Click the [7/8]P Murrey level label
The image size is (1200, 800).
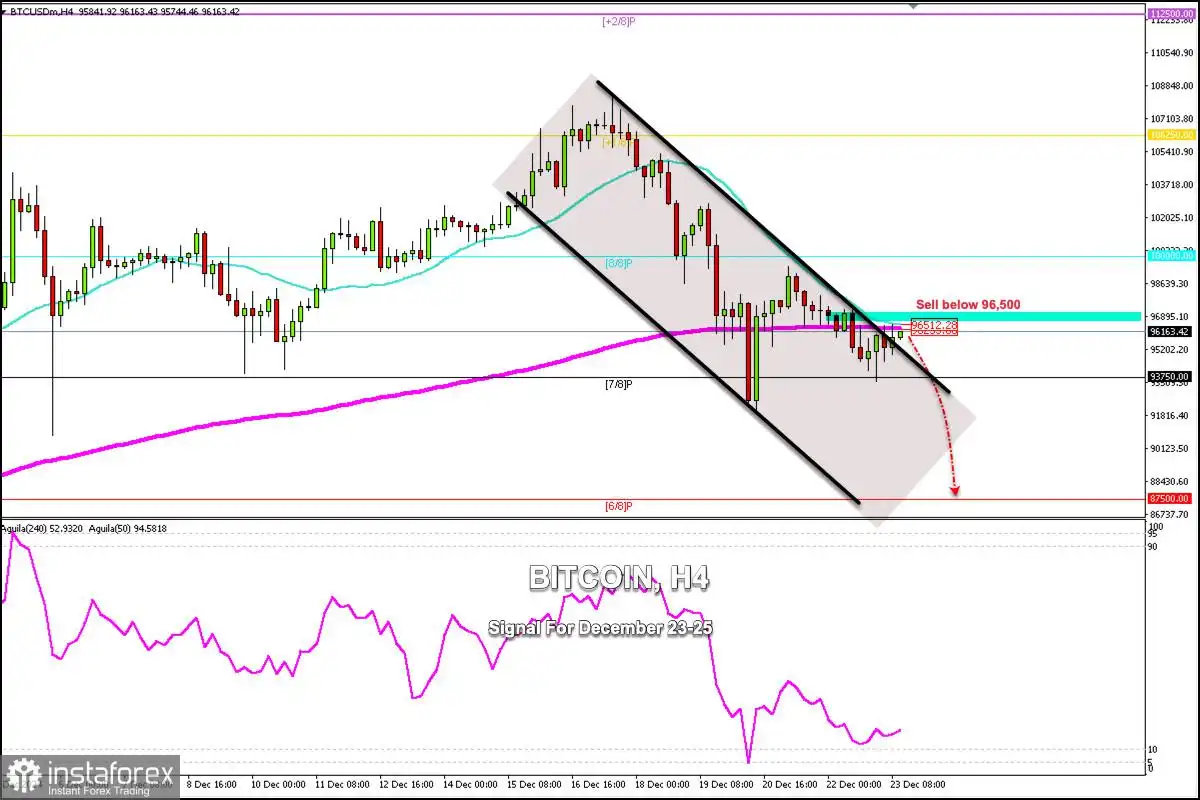(x=619, y=384)
